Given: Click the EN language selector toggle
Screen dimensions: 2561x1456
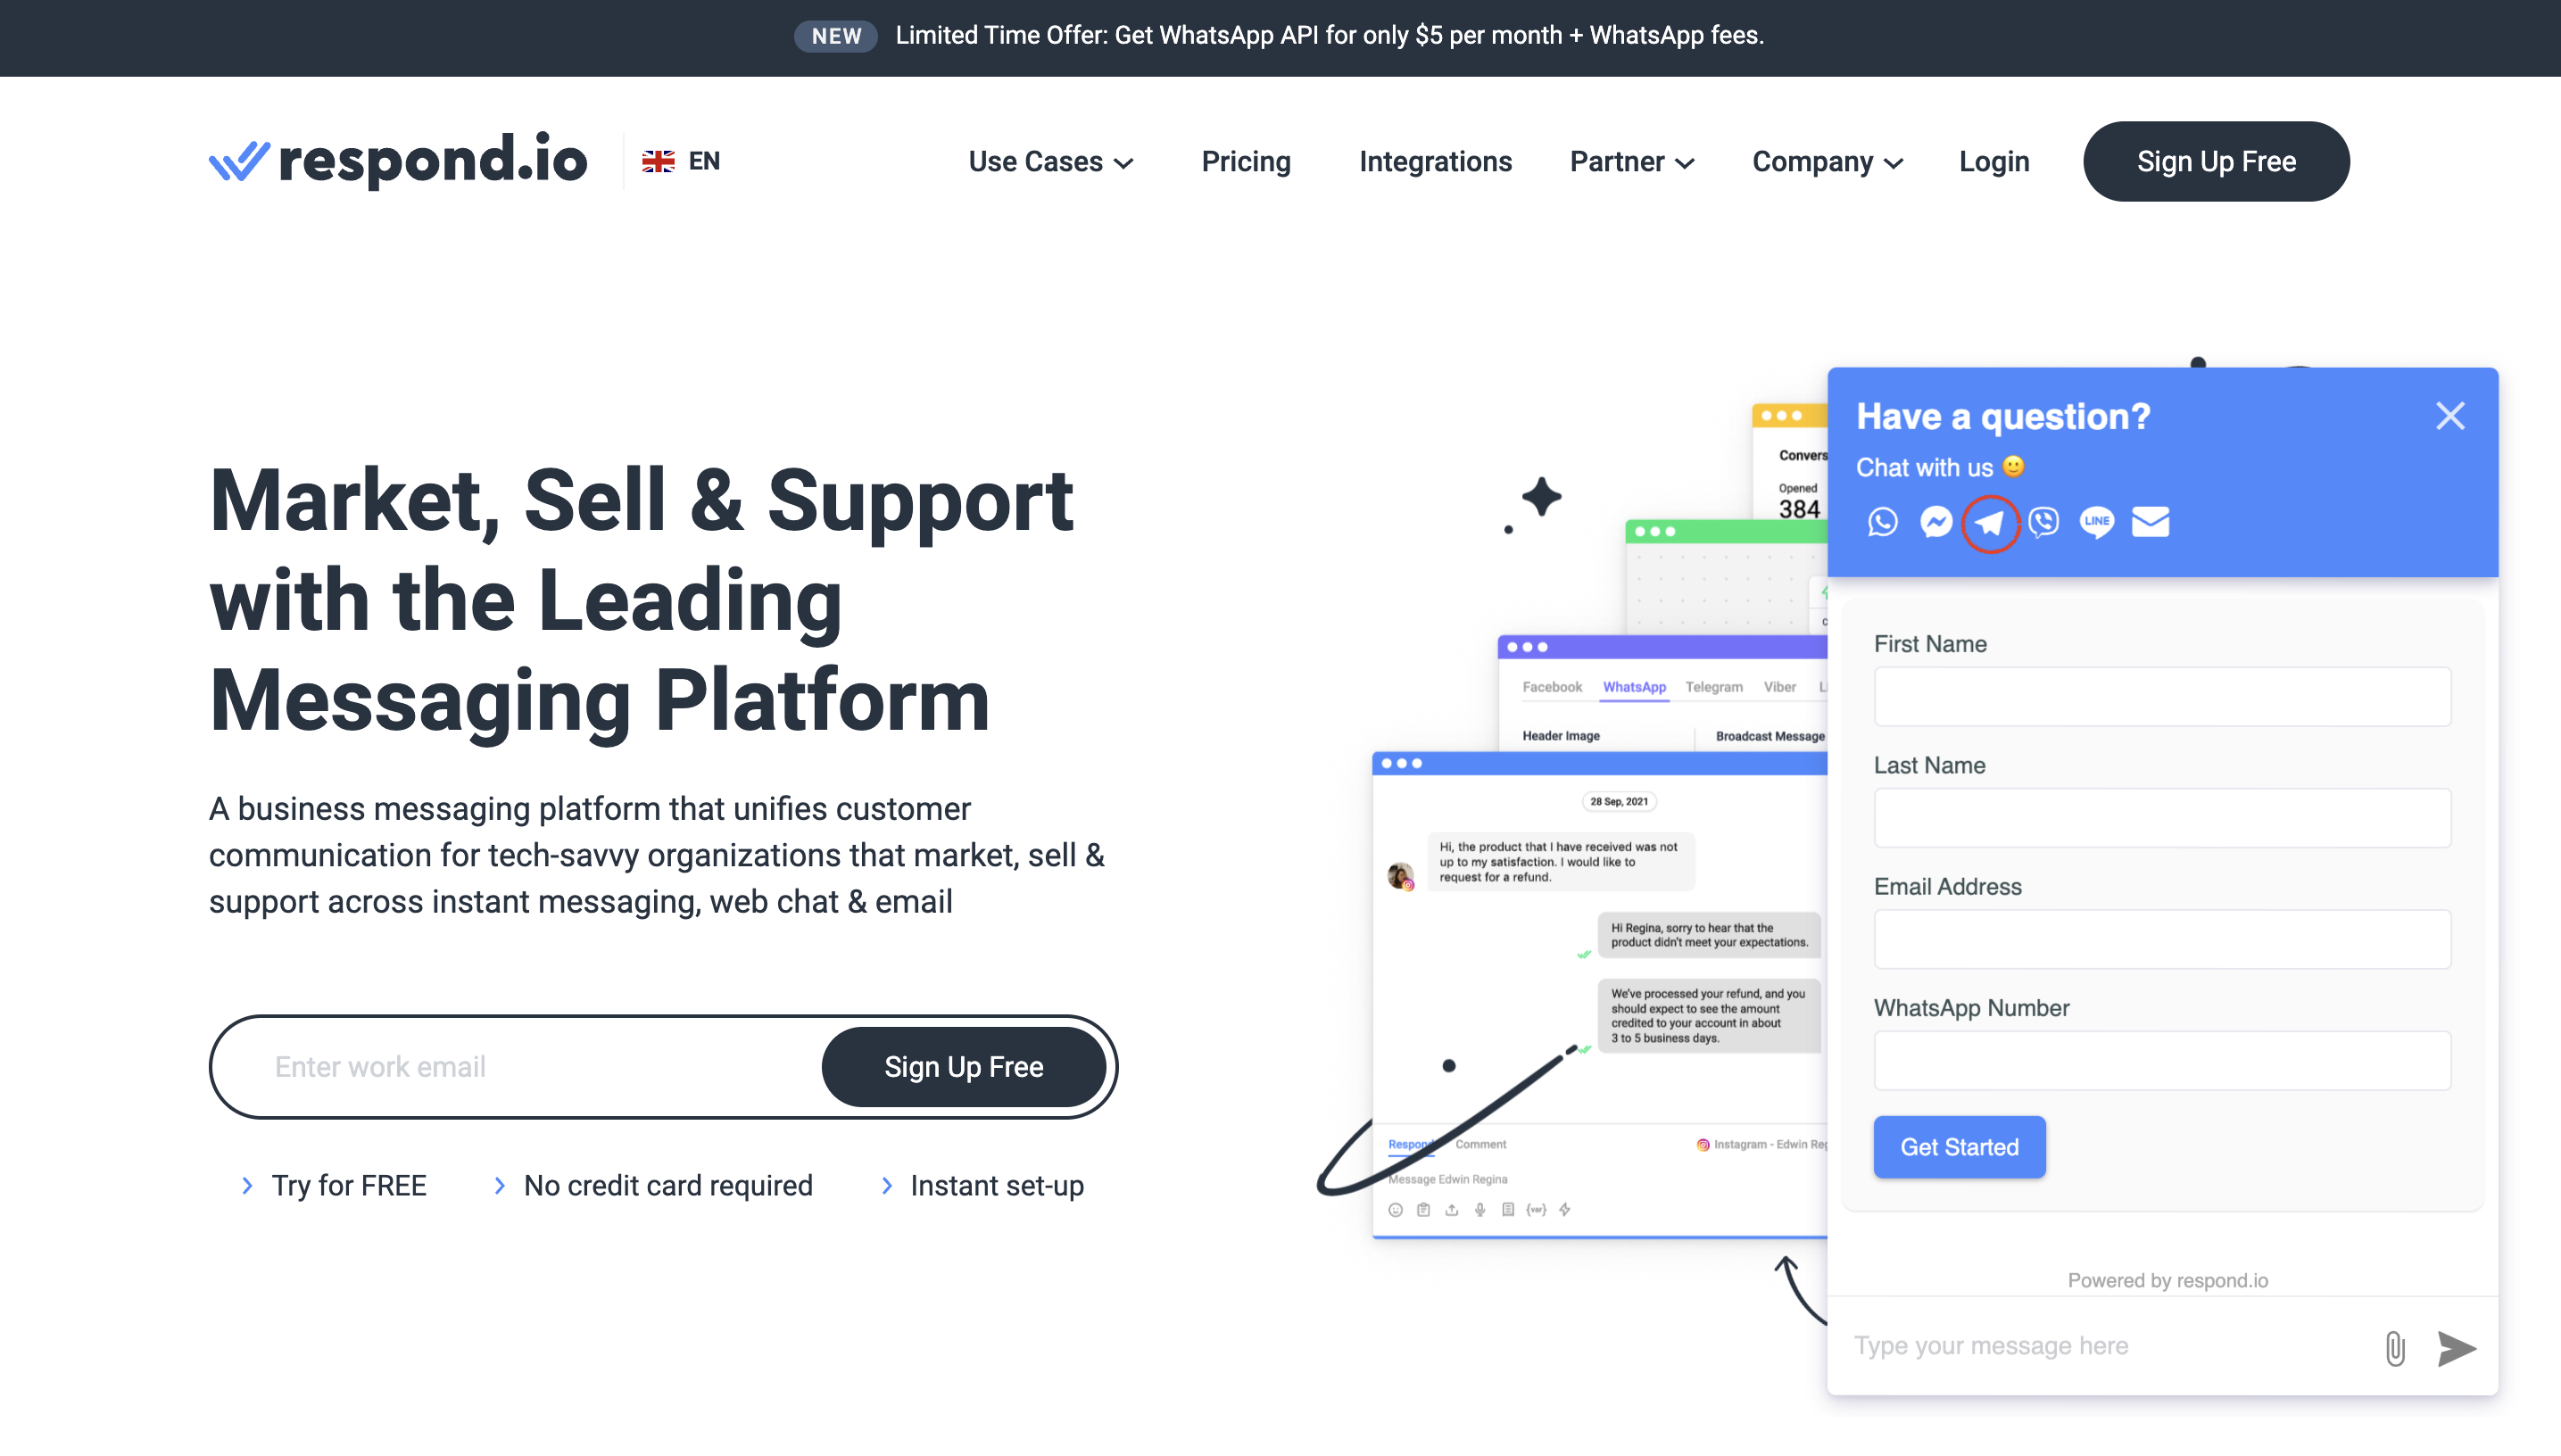Looking at the screenshot, I should click(683, 160).
